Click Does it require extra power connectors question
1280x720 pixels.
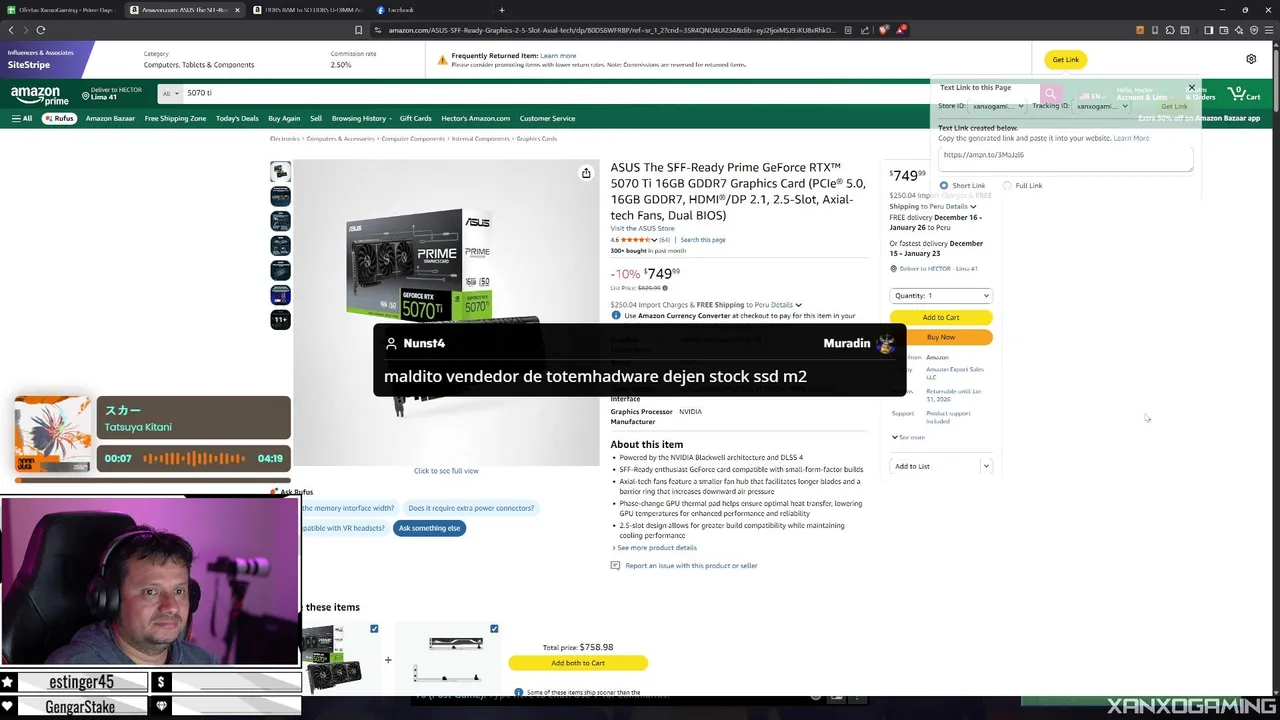tap(471, 508)
